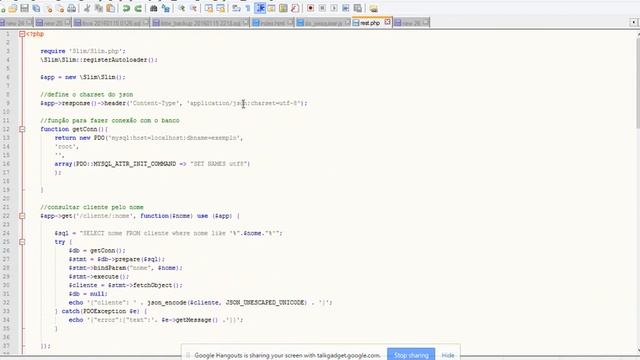Open the Function List toolbar icon

(295, 8)
